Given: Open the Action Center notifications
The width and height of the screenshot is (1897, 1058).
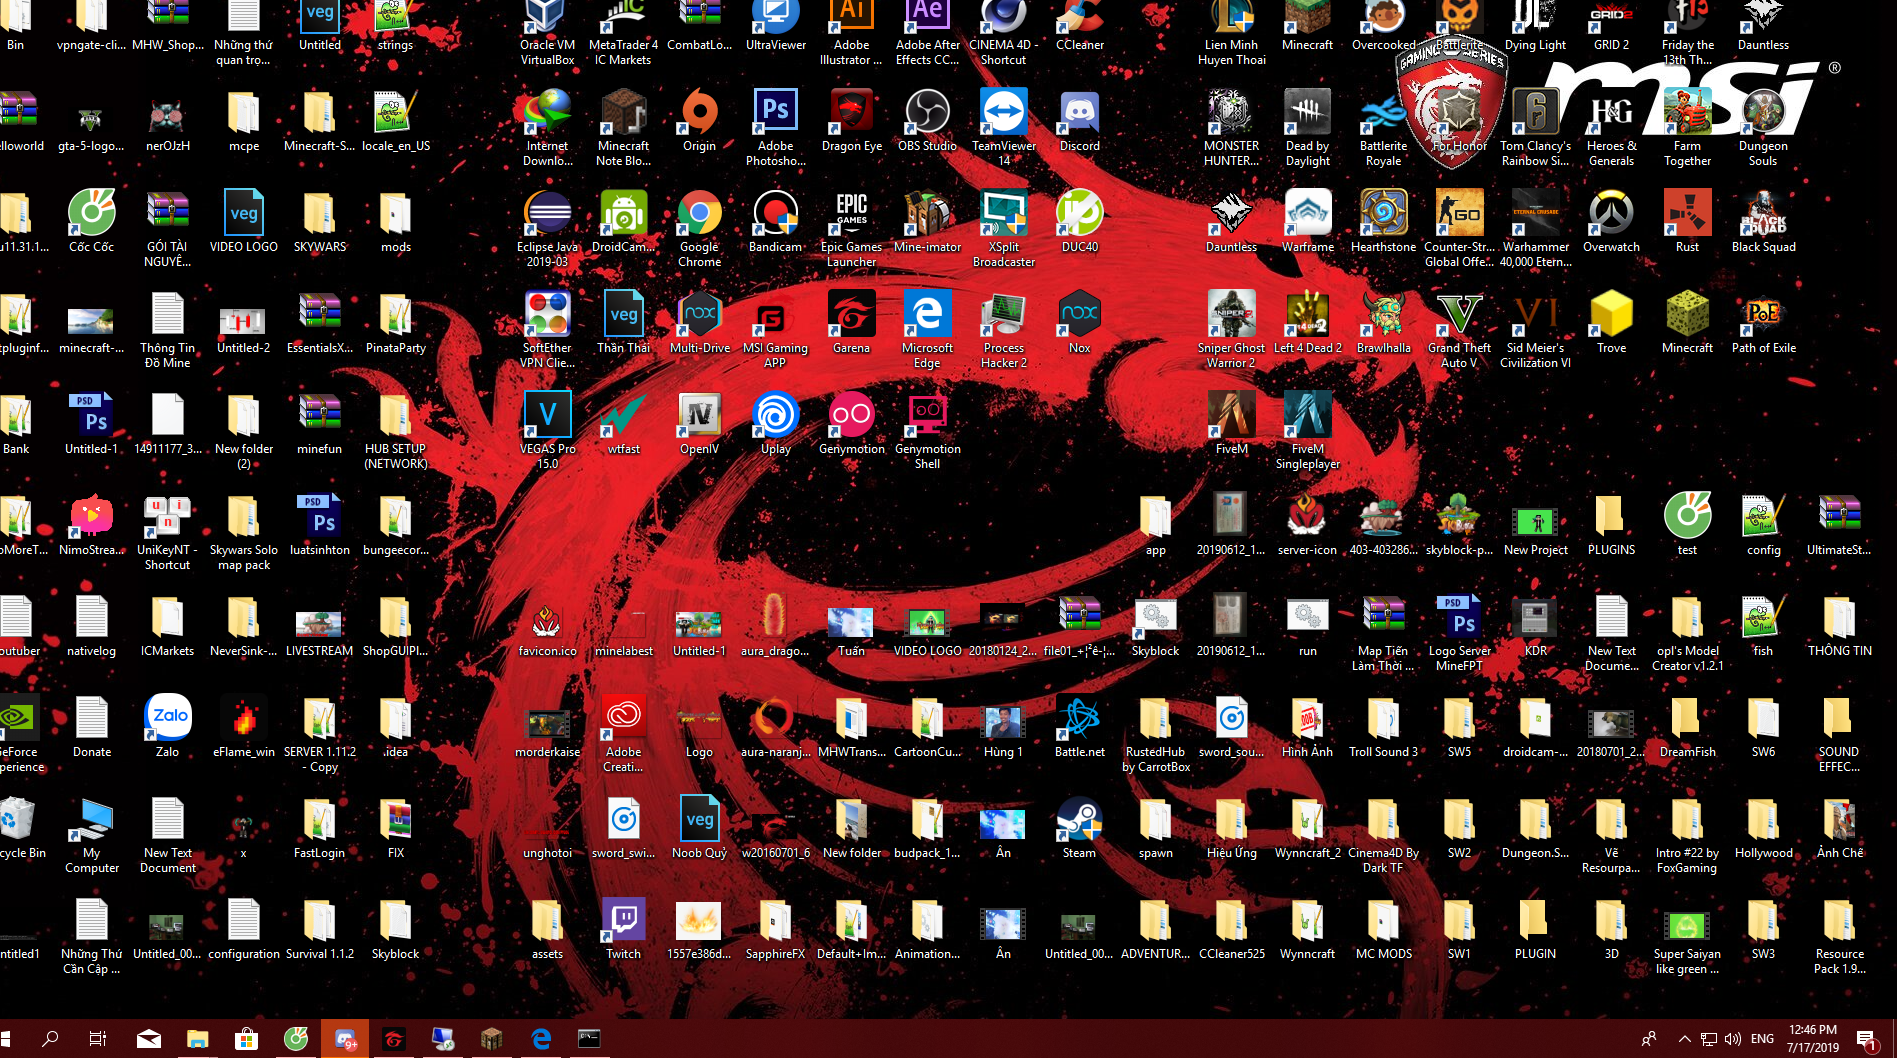Looking at the screenshot, I should [x=1866, y=1039].
